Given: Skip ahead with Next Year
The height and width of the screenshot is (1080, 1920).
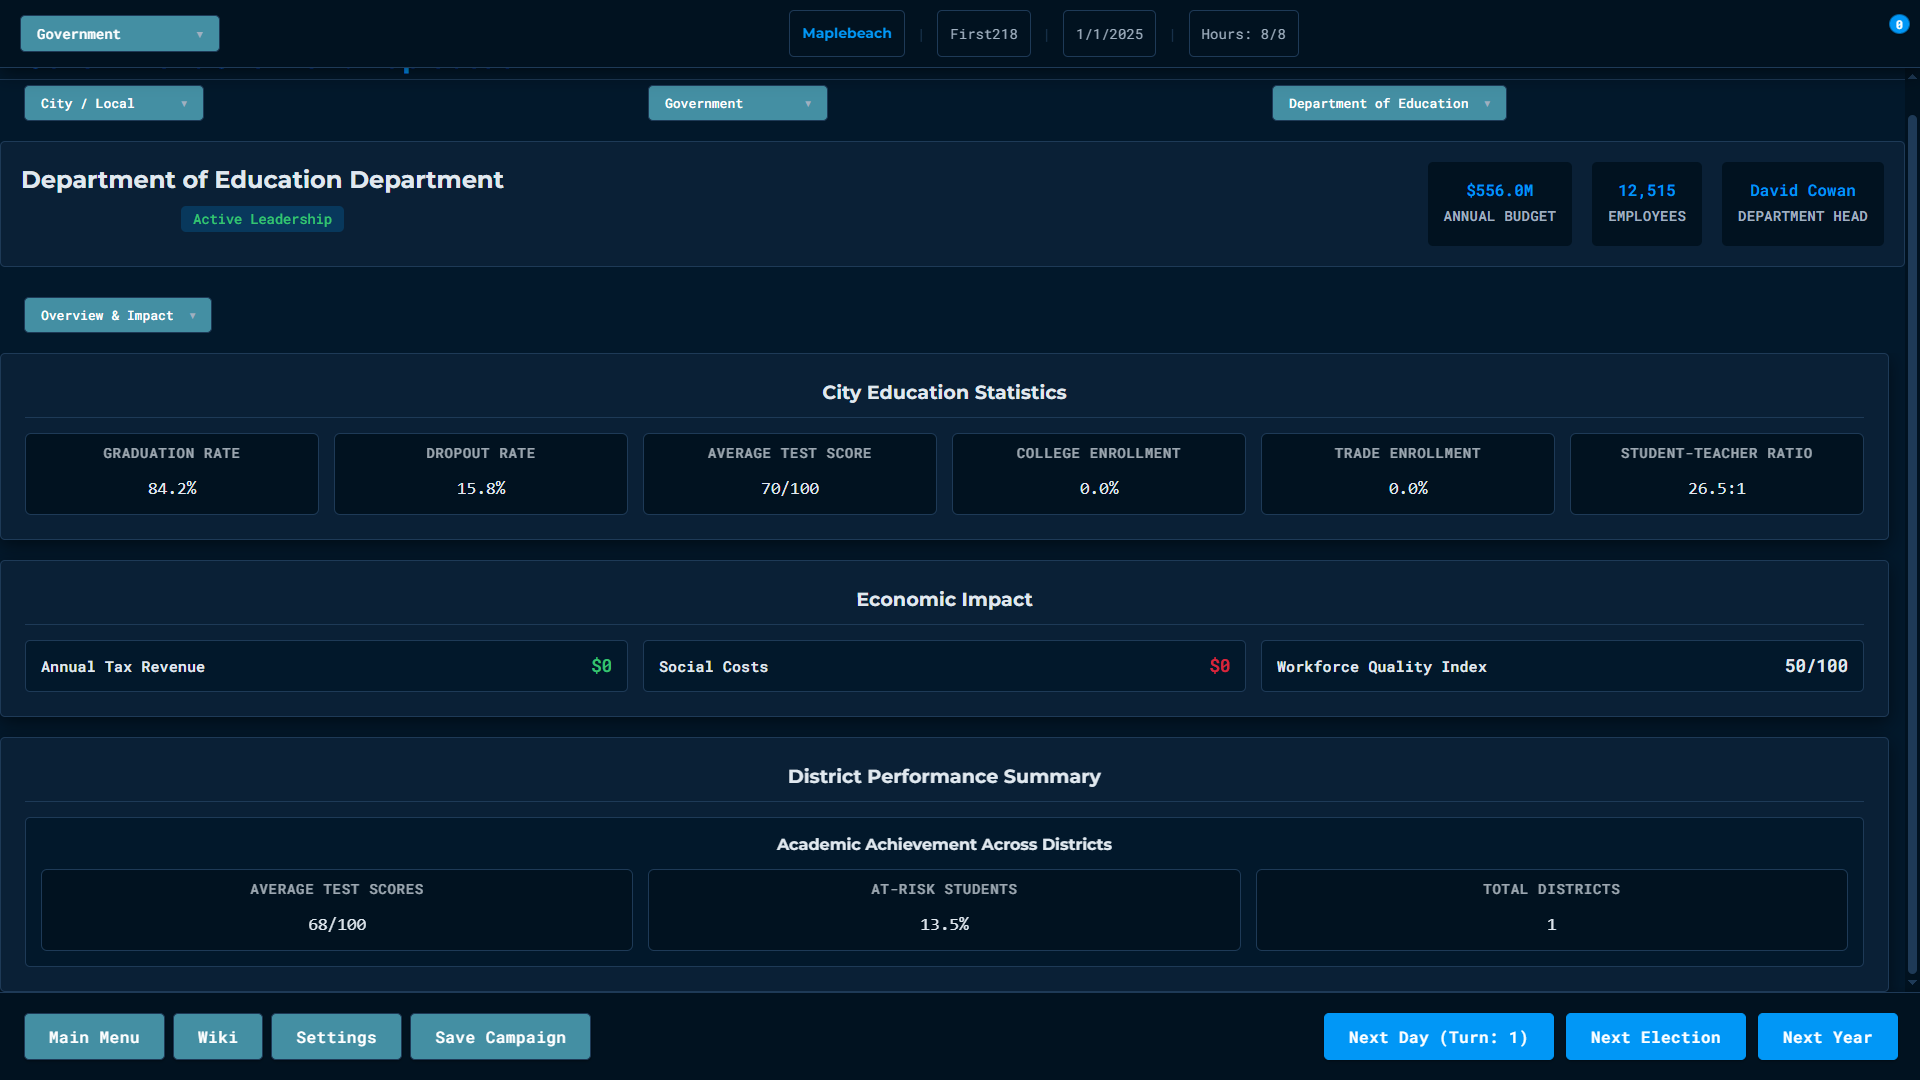Looking at the screenshot, I should point(1826,1037).
